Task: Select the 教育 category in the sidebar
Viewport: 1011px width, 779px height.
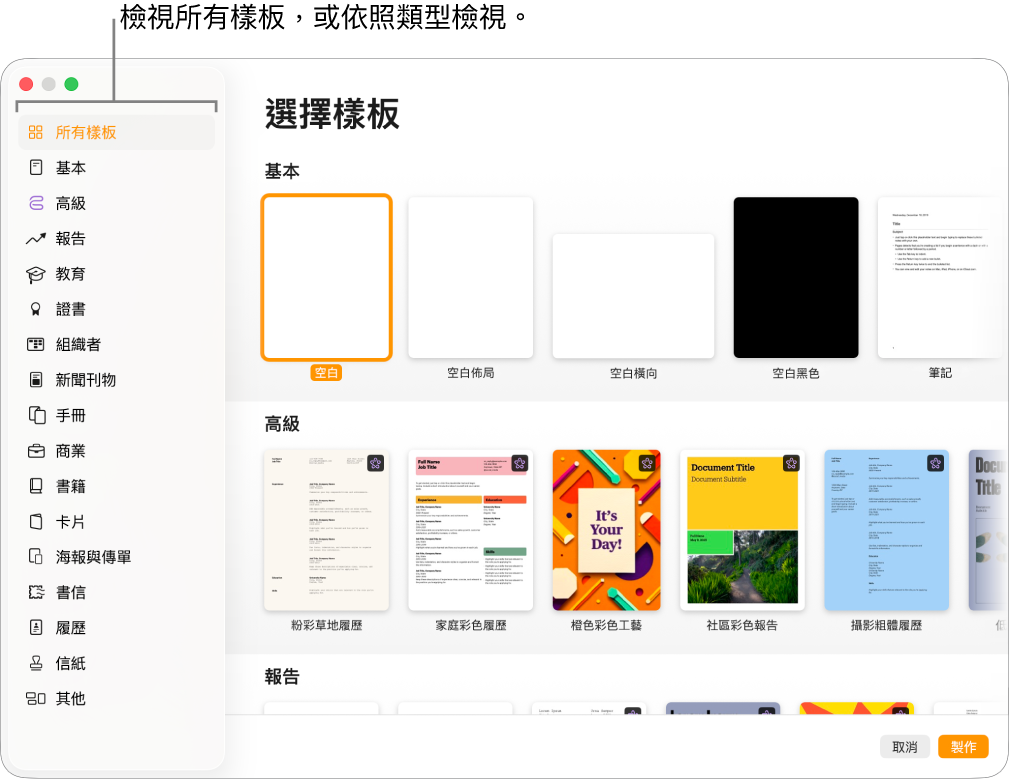Action: (x=71, y=273)
